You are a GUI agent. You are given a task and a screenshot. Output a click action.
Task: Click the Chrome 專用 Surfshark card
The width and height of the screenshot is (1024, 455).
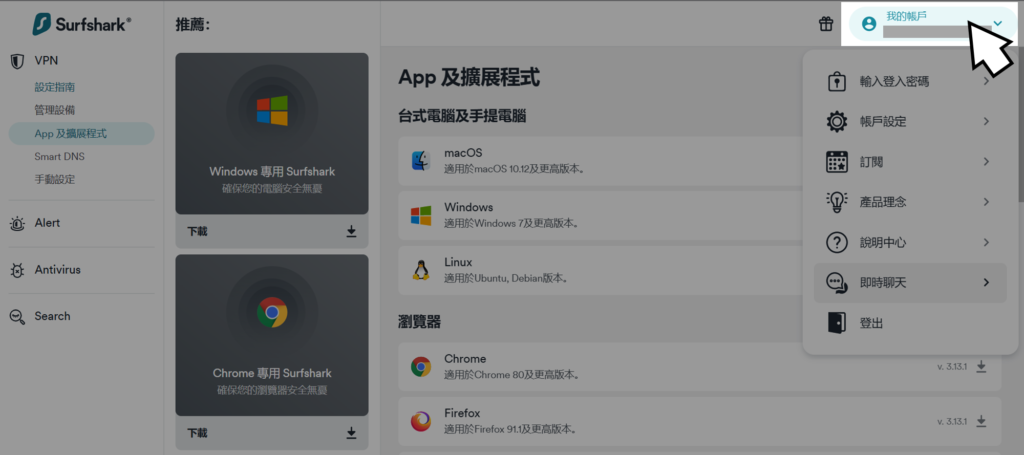click(x=272, y=335)
